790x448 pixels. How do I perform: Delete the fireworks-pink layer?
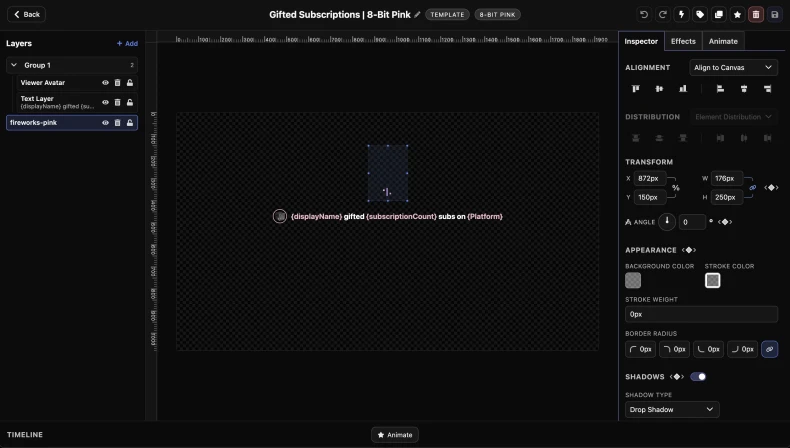[117, 122]
